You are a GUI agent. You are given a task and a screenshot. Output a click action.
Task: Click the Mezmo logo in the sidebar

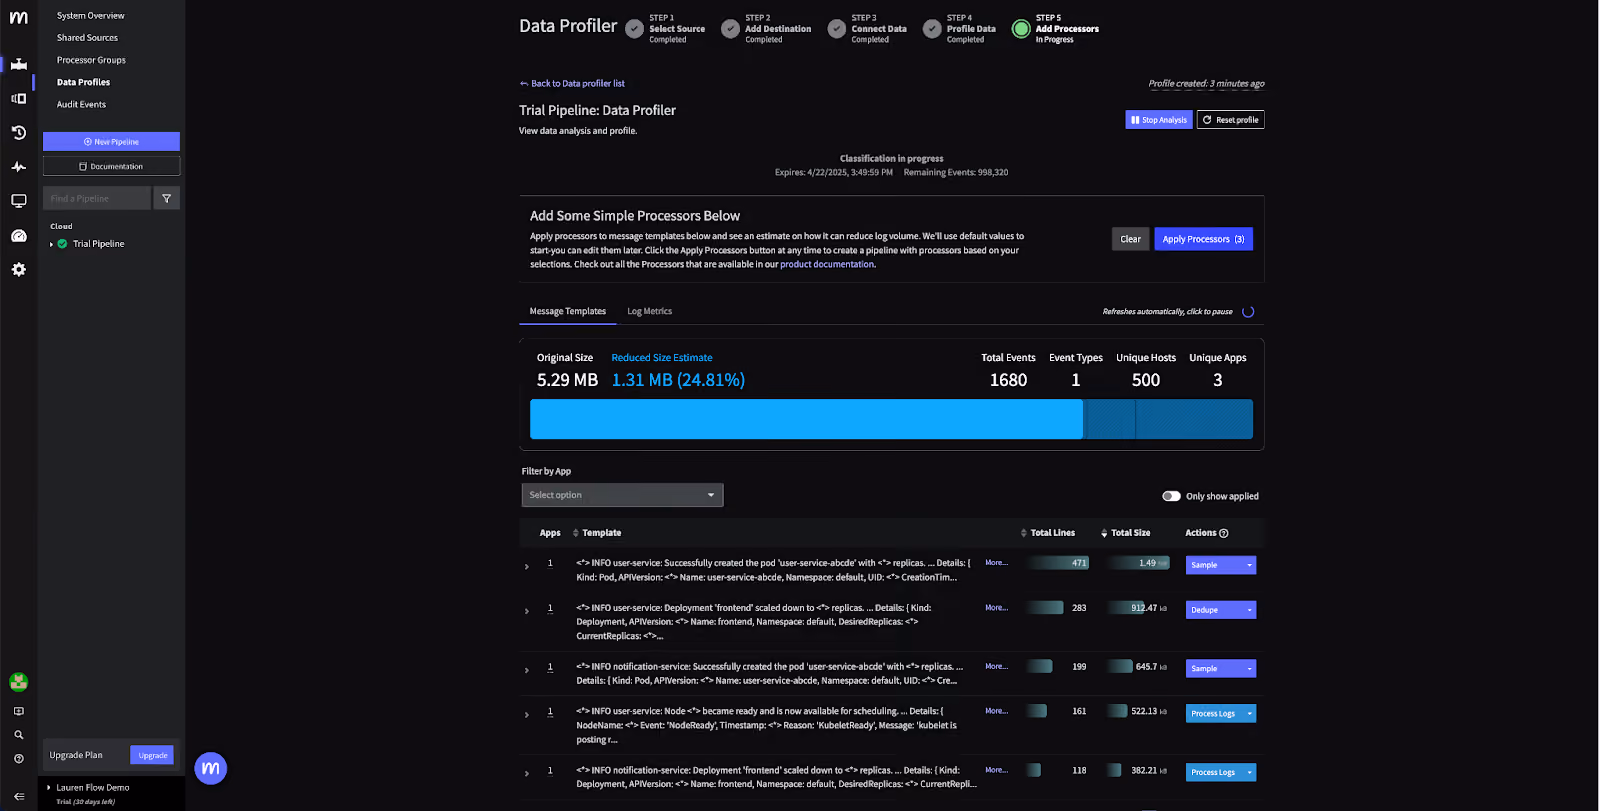pos(19,18)
